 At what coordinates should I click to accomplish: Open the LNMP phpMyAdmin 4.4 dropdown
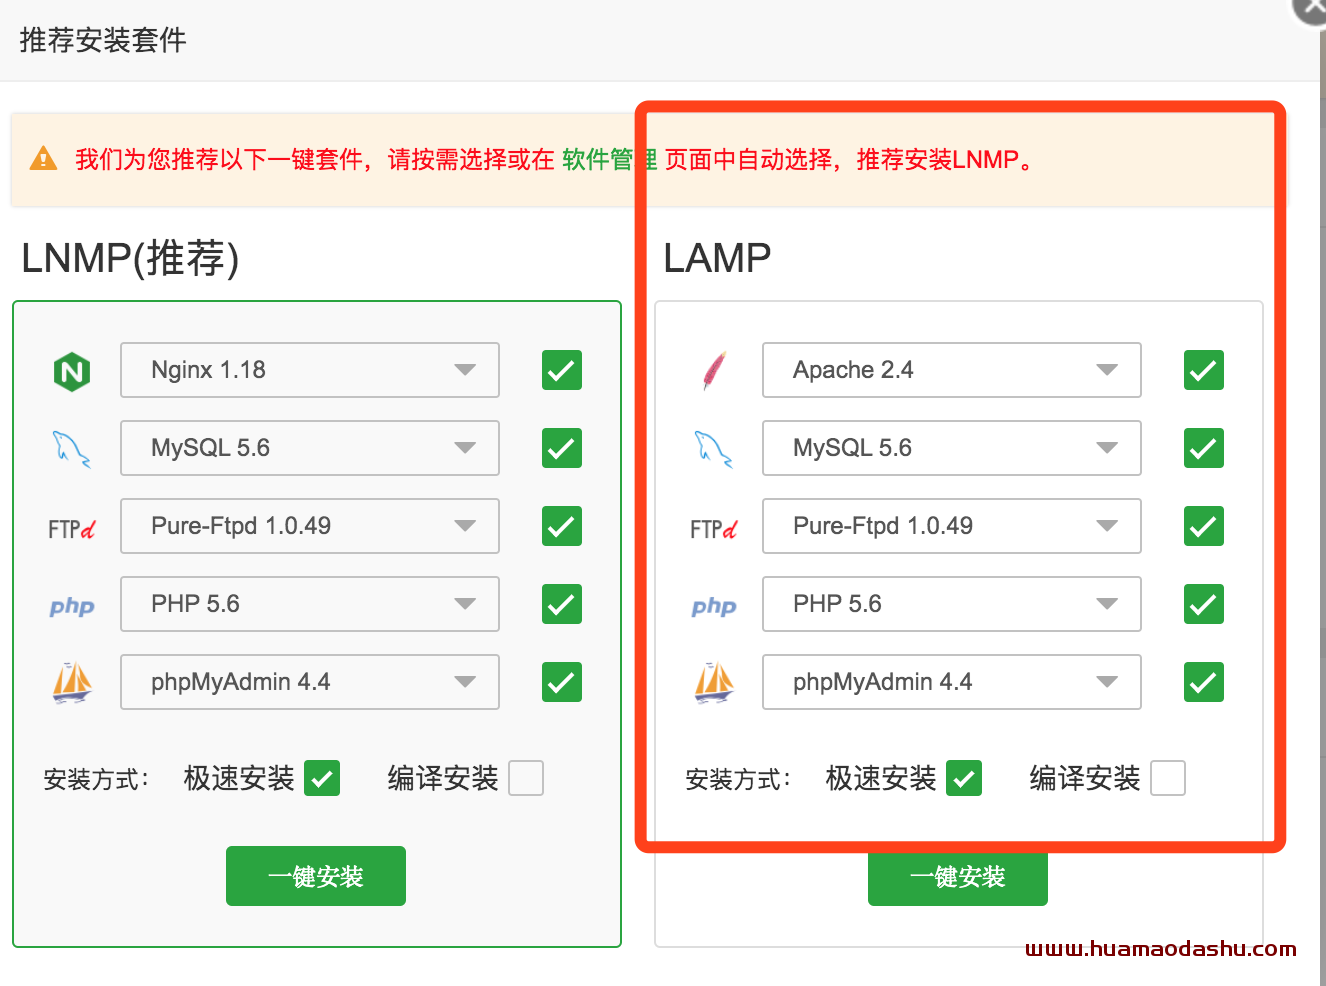(x=310, y=682)
